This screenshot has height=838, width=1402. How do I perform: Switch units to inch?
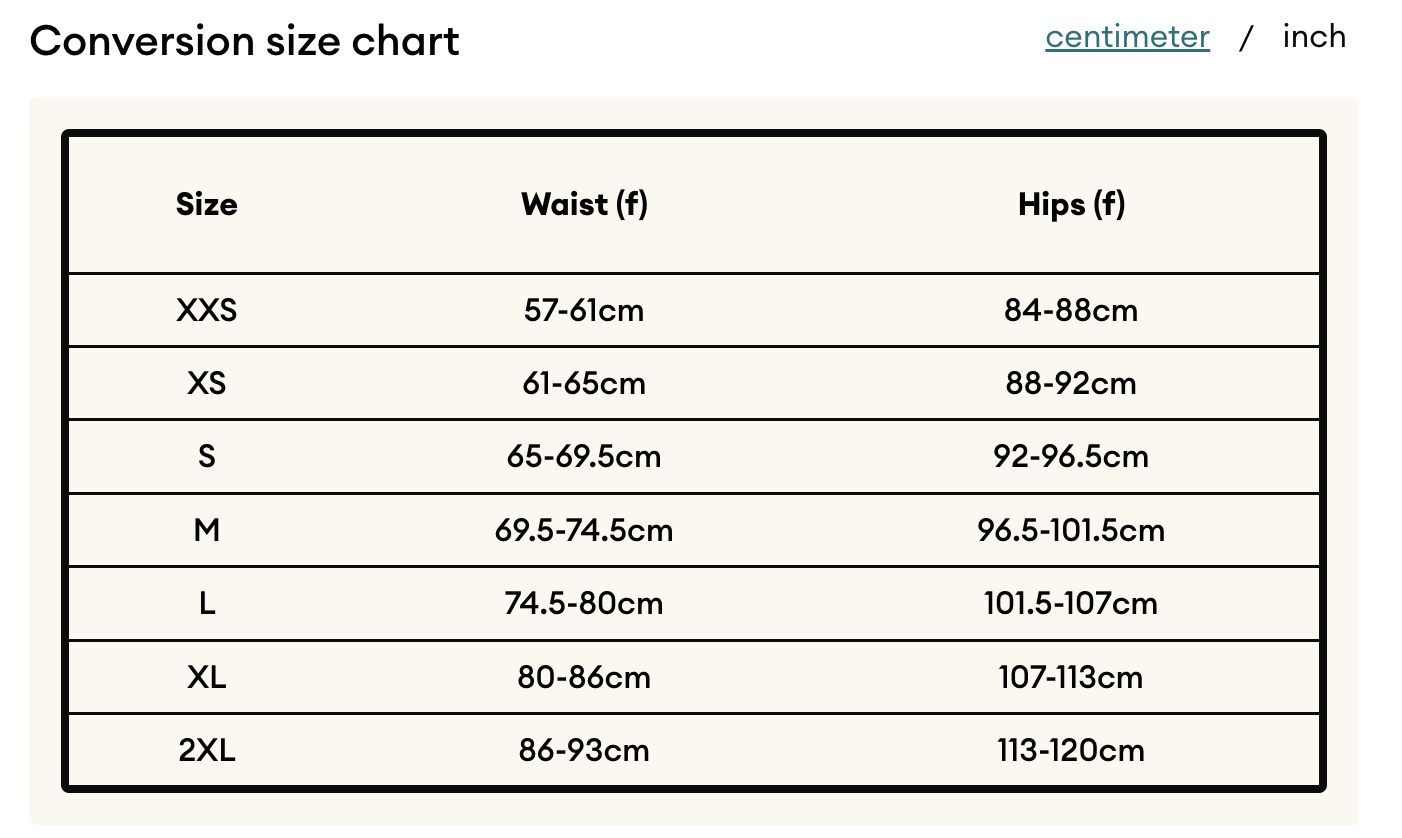pos(1314,37)
